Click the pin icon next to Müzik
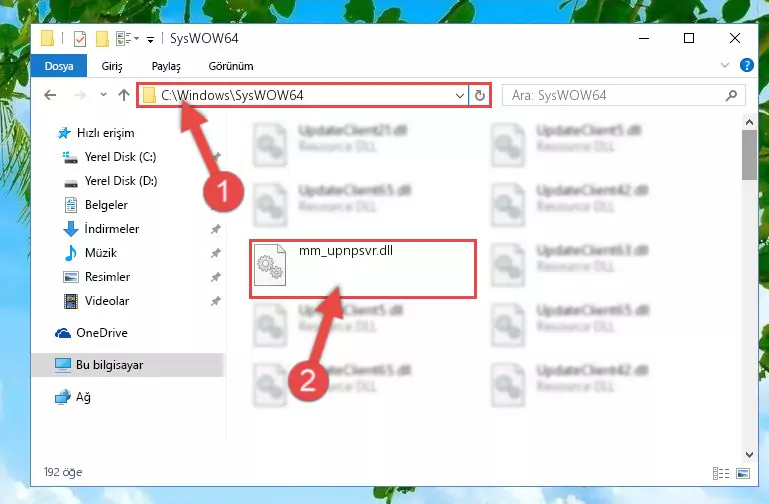This screenshot has height=504, width=769. [216, 253]
